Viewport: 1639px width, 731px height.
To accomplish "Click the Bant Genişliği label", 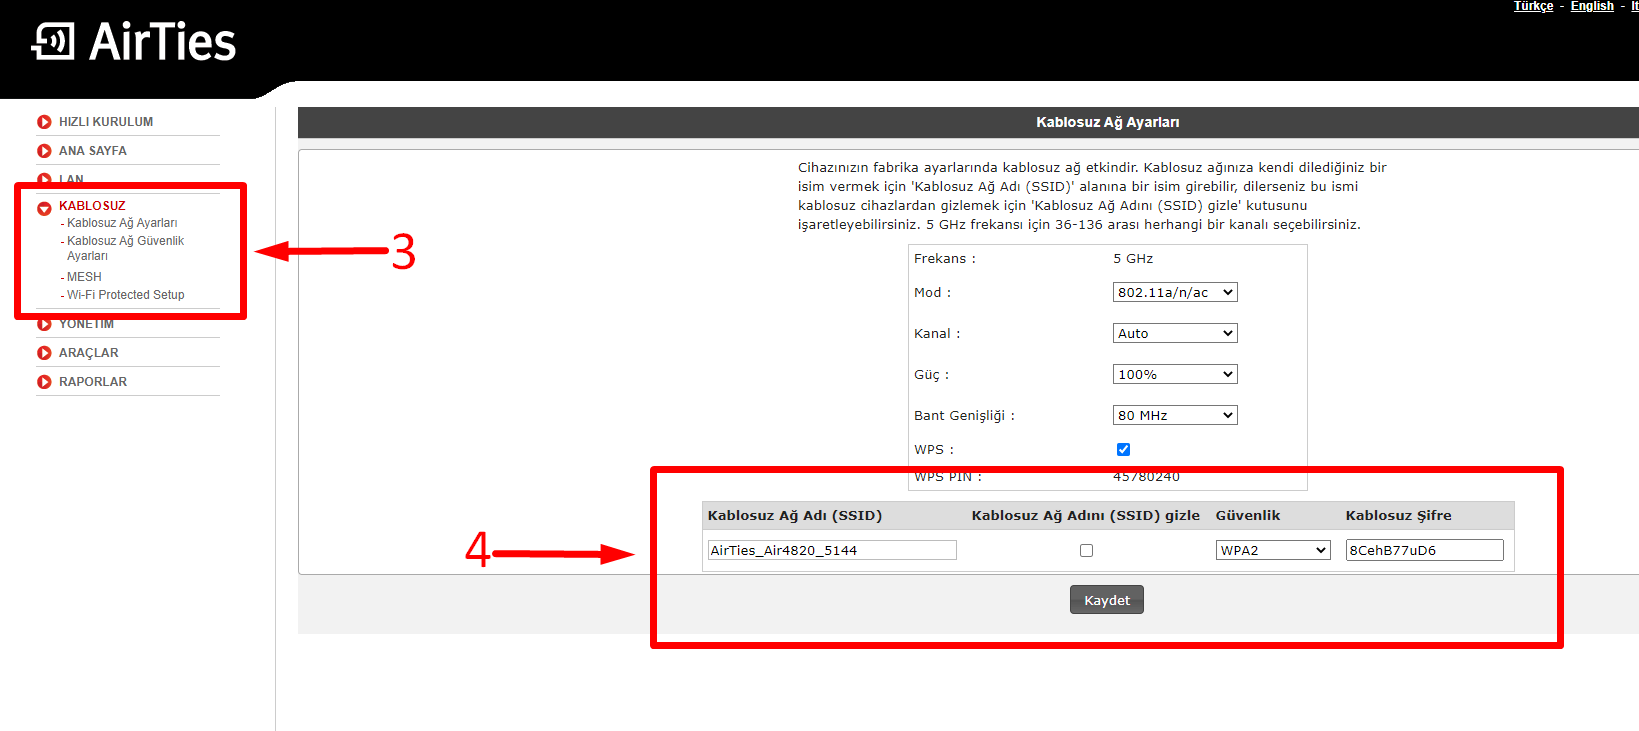I will pos(964,415).
